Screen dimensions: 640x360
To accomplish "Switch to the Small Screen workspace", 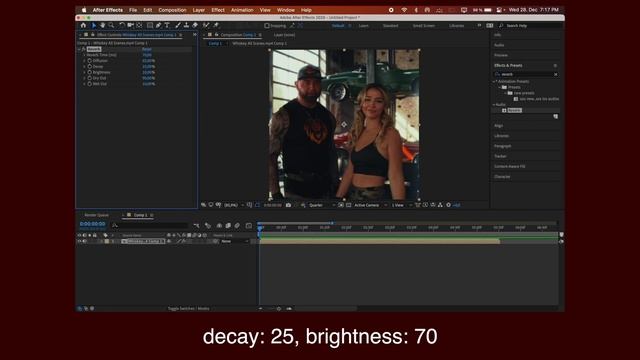I will [x=423, y=25].
